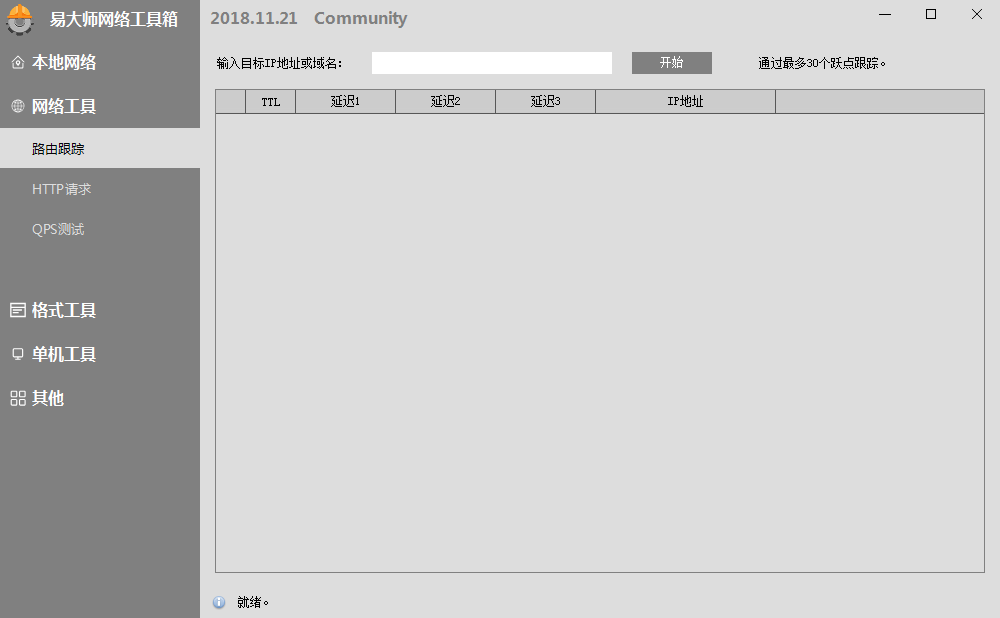This screenshot has width=1000, height=618.
Task: Click the grid icon beside 其他
Action: pyautogui.click(x=18, y=399)
